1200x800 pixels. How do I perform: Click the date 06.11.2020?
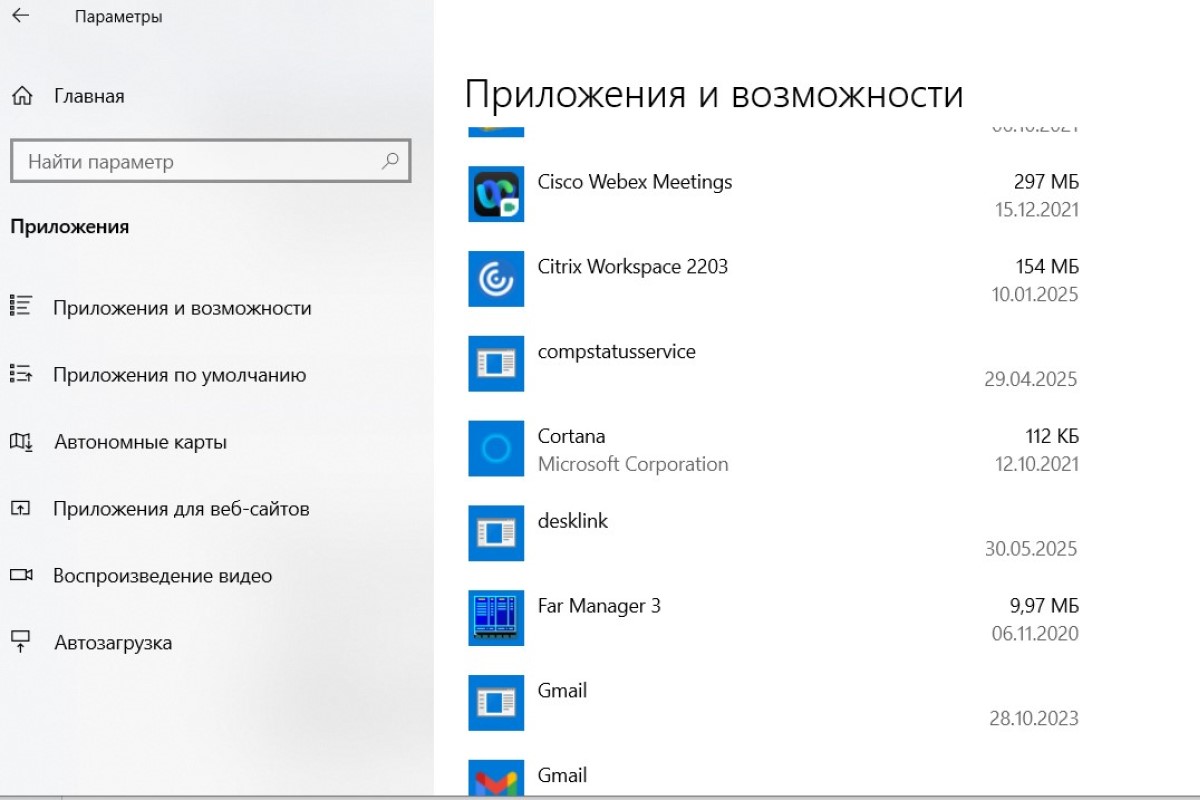click(x=1035, y=634)
